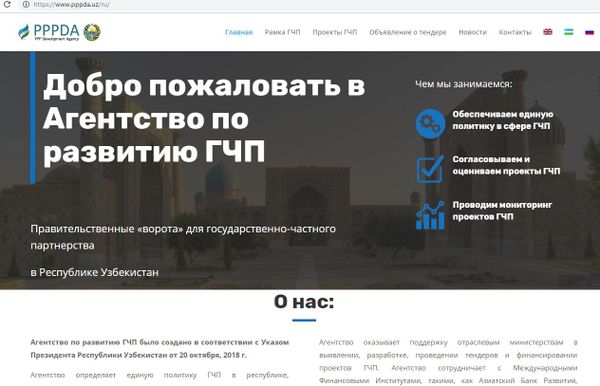Image resolution: width=600 pixels, height=386 pixels.
Task: Click the paragraph starting Агентство определяет единую политику
Action: click(x=160, y=375)
